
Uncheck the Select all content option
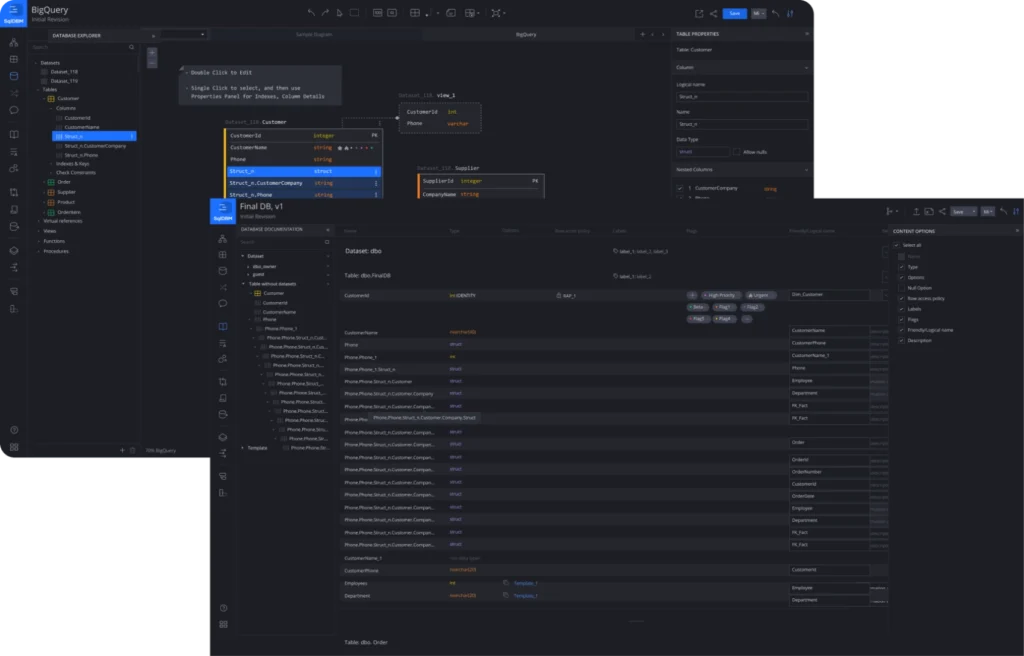[896, 245]
